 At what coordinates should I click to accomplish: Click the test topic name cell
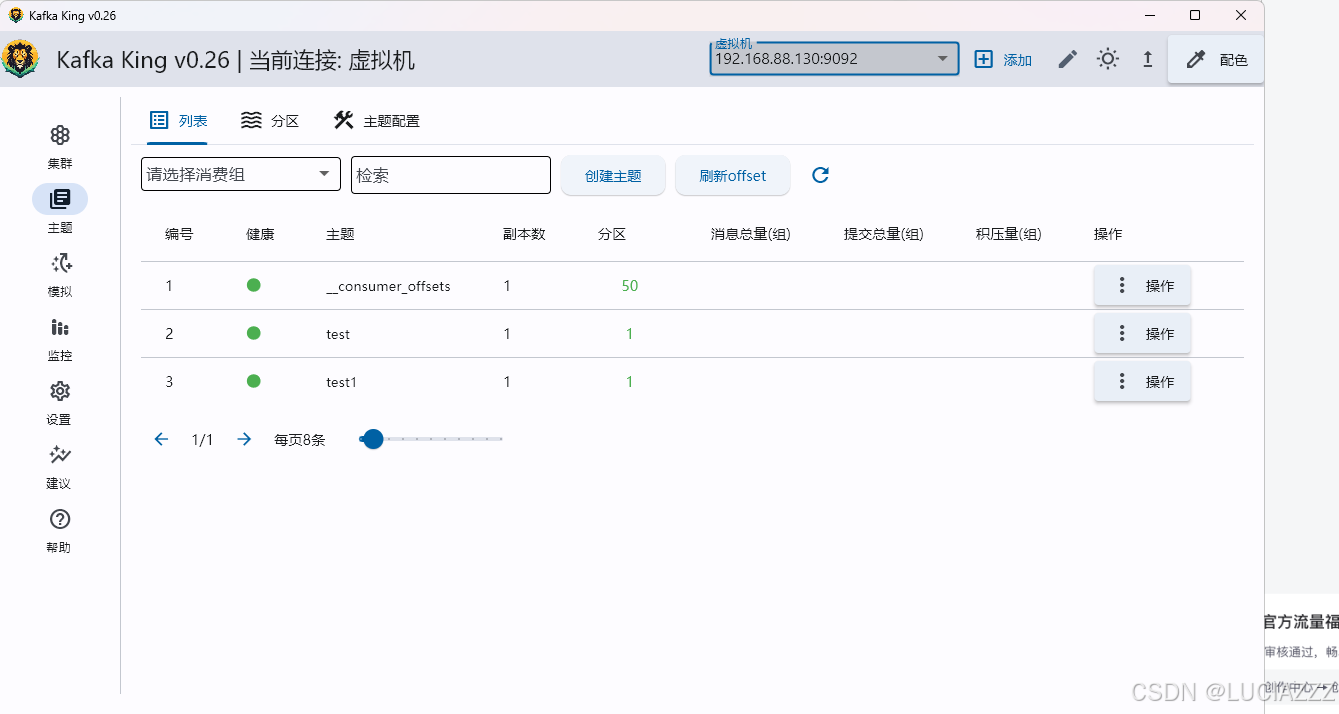338,334
